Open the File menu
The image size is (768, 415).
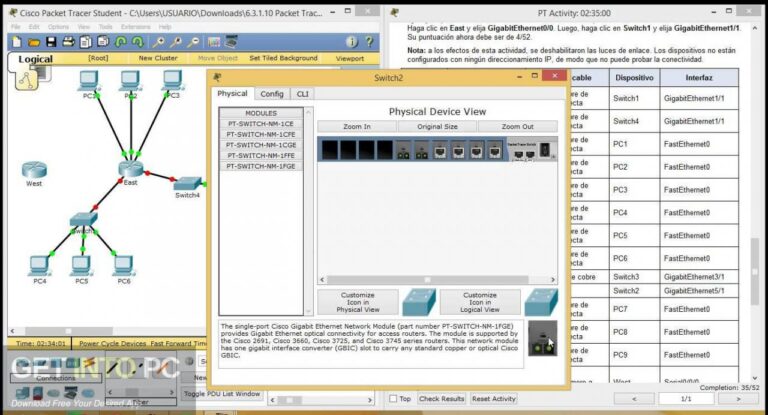pyautogui.click(x=16, y=27)
